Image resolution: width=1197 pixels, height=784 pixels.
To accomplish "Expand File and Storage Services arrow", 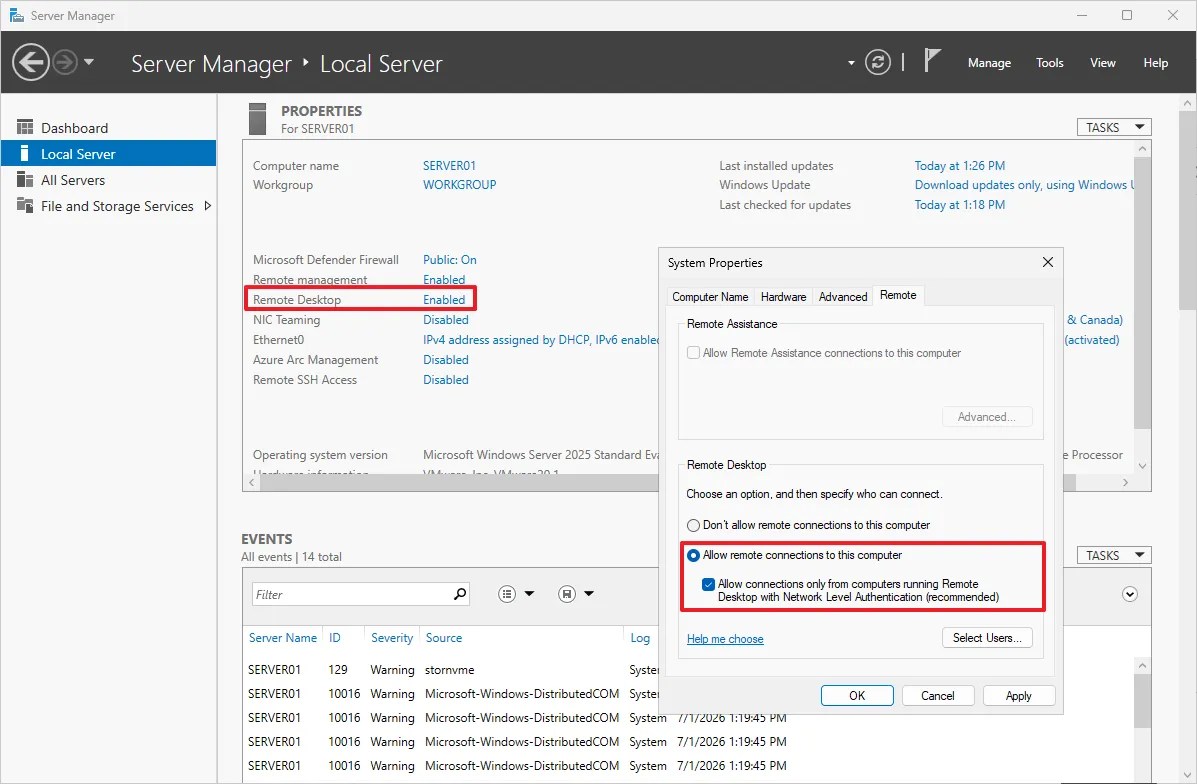I will [x=207, y=205].
